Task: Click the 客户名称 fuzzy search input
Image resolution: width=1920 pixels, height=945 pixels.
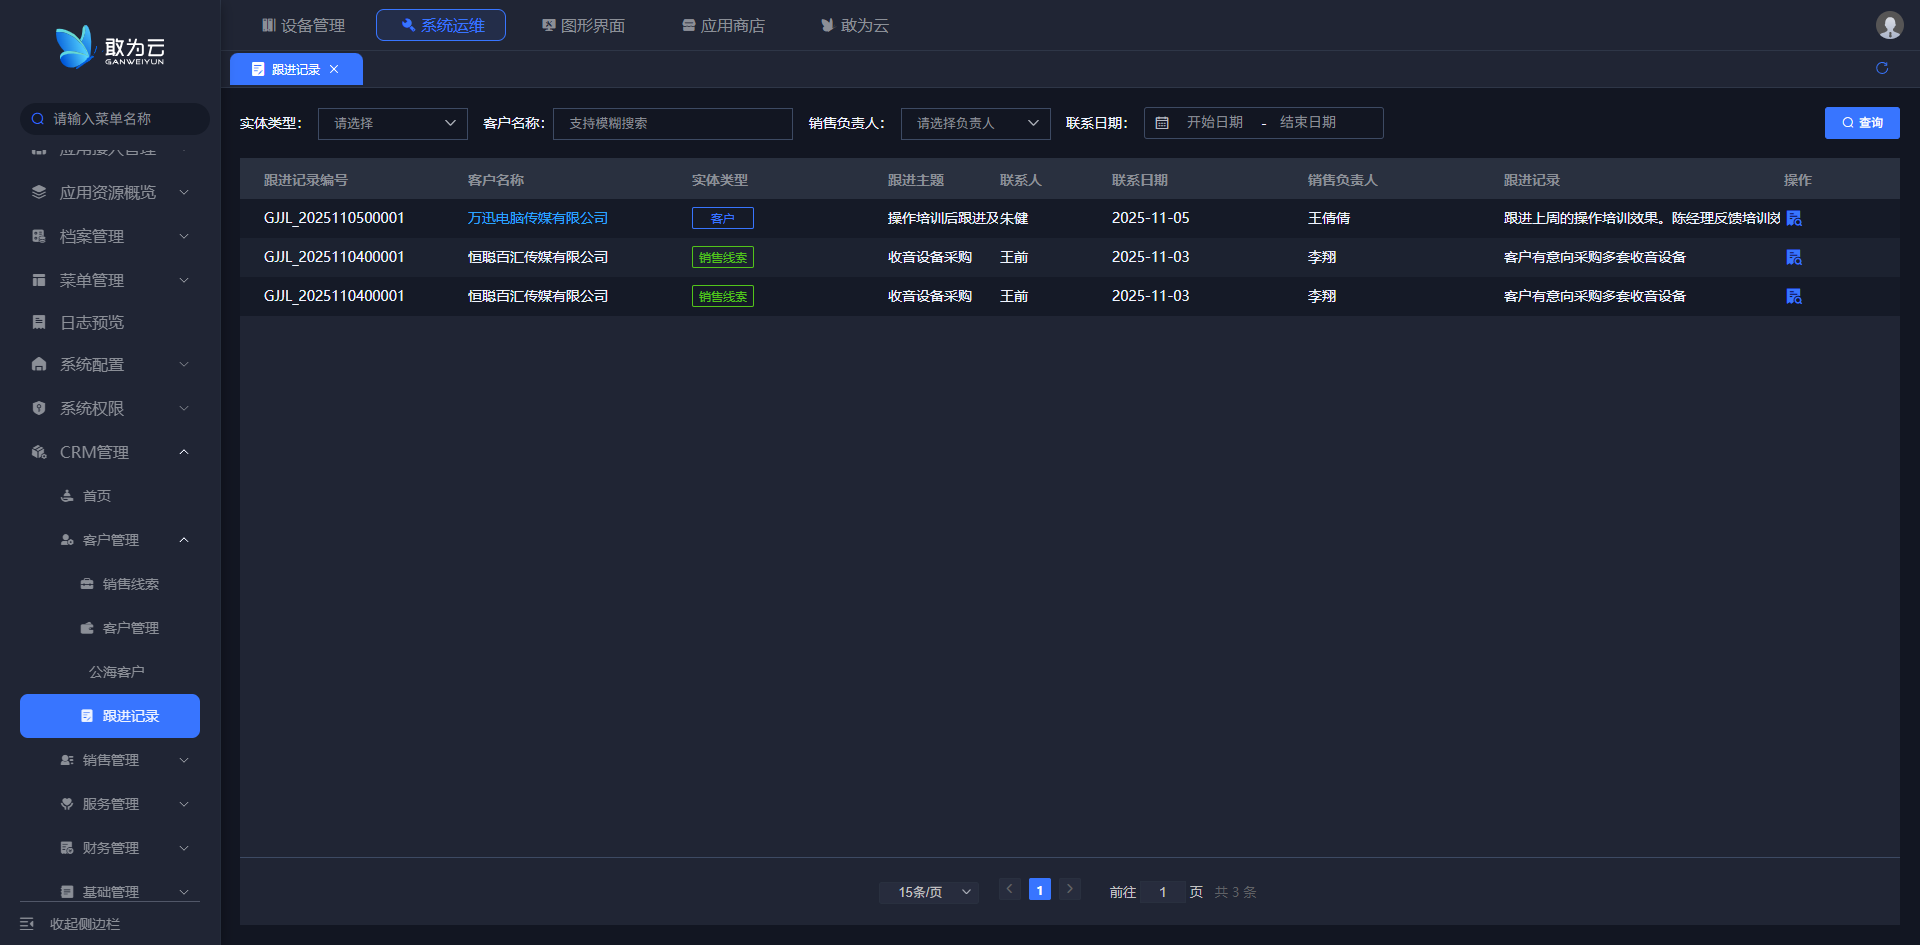Action: tap(672, 123)
